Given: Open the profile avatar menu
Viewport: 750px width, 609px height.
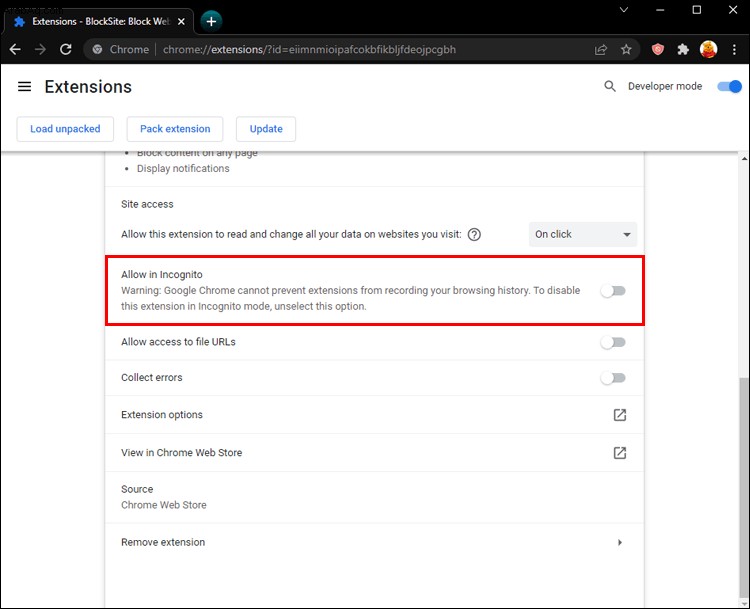Looking at the screenshot, I should coord(708,49).
